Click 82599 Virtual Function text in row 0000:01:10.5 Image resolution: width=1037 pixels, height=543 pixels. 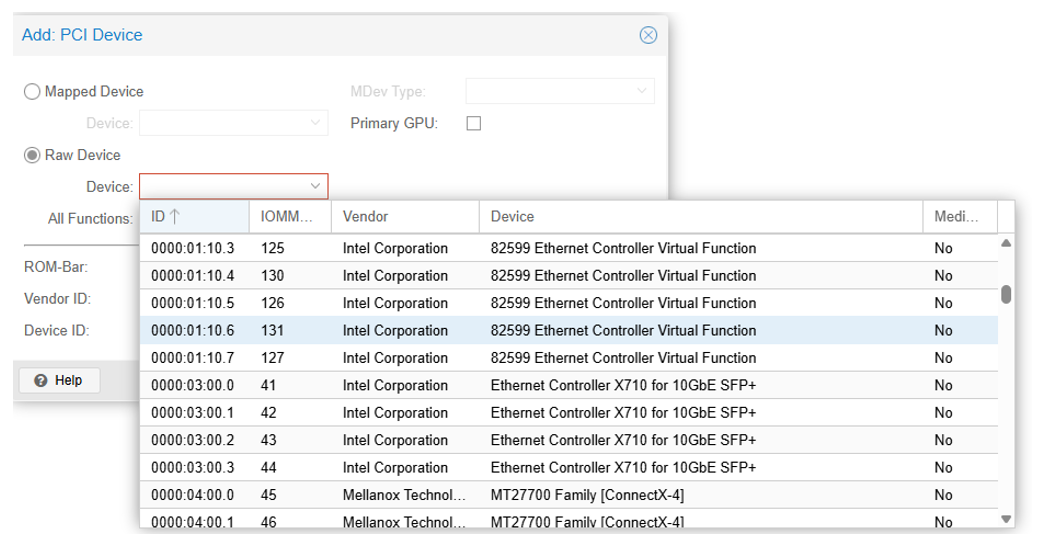pos(623,304)
